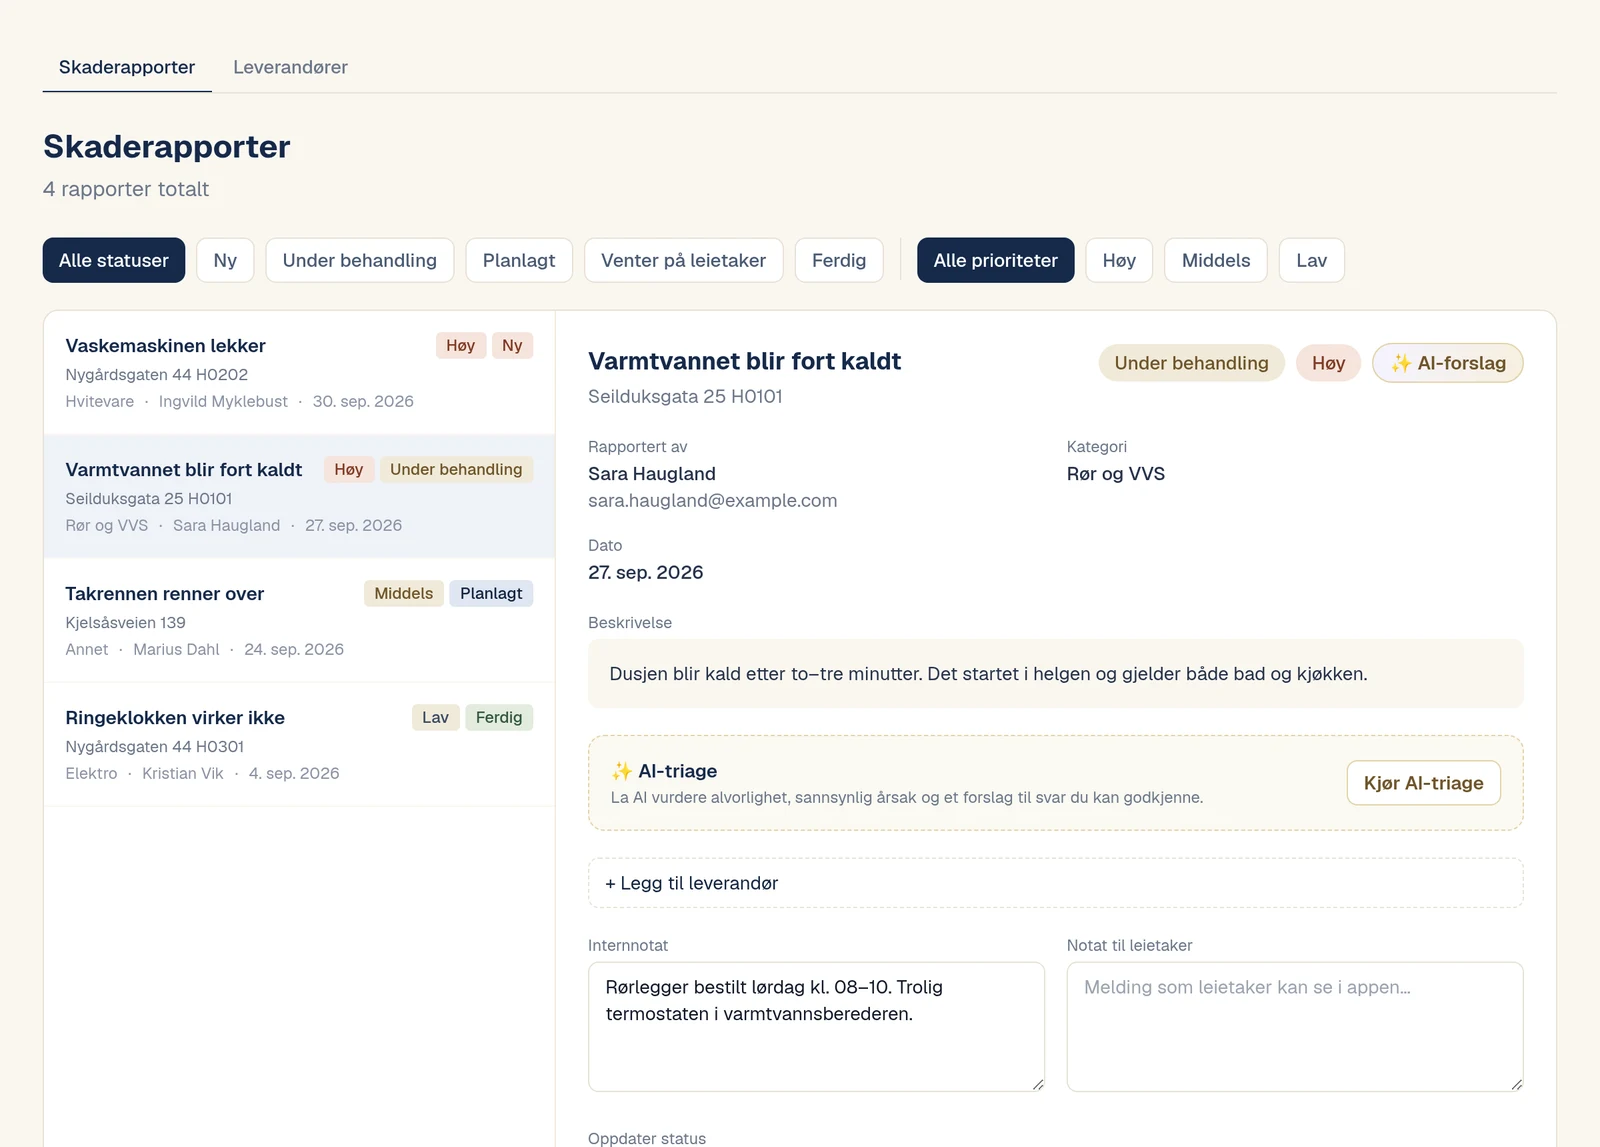Click the Ferdig tag on Ringeklokken row
The image size is (1600, 1147).
[x=499, y=717]
